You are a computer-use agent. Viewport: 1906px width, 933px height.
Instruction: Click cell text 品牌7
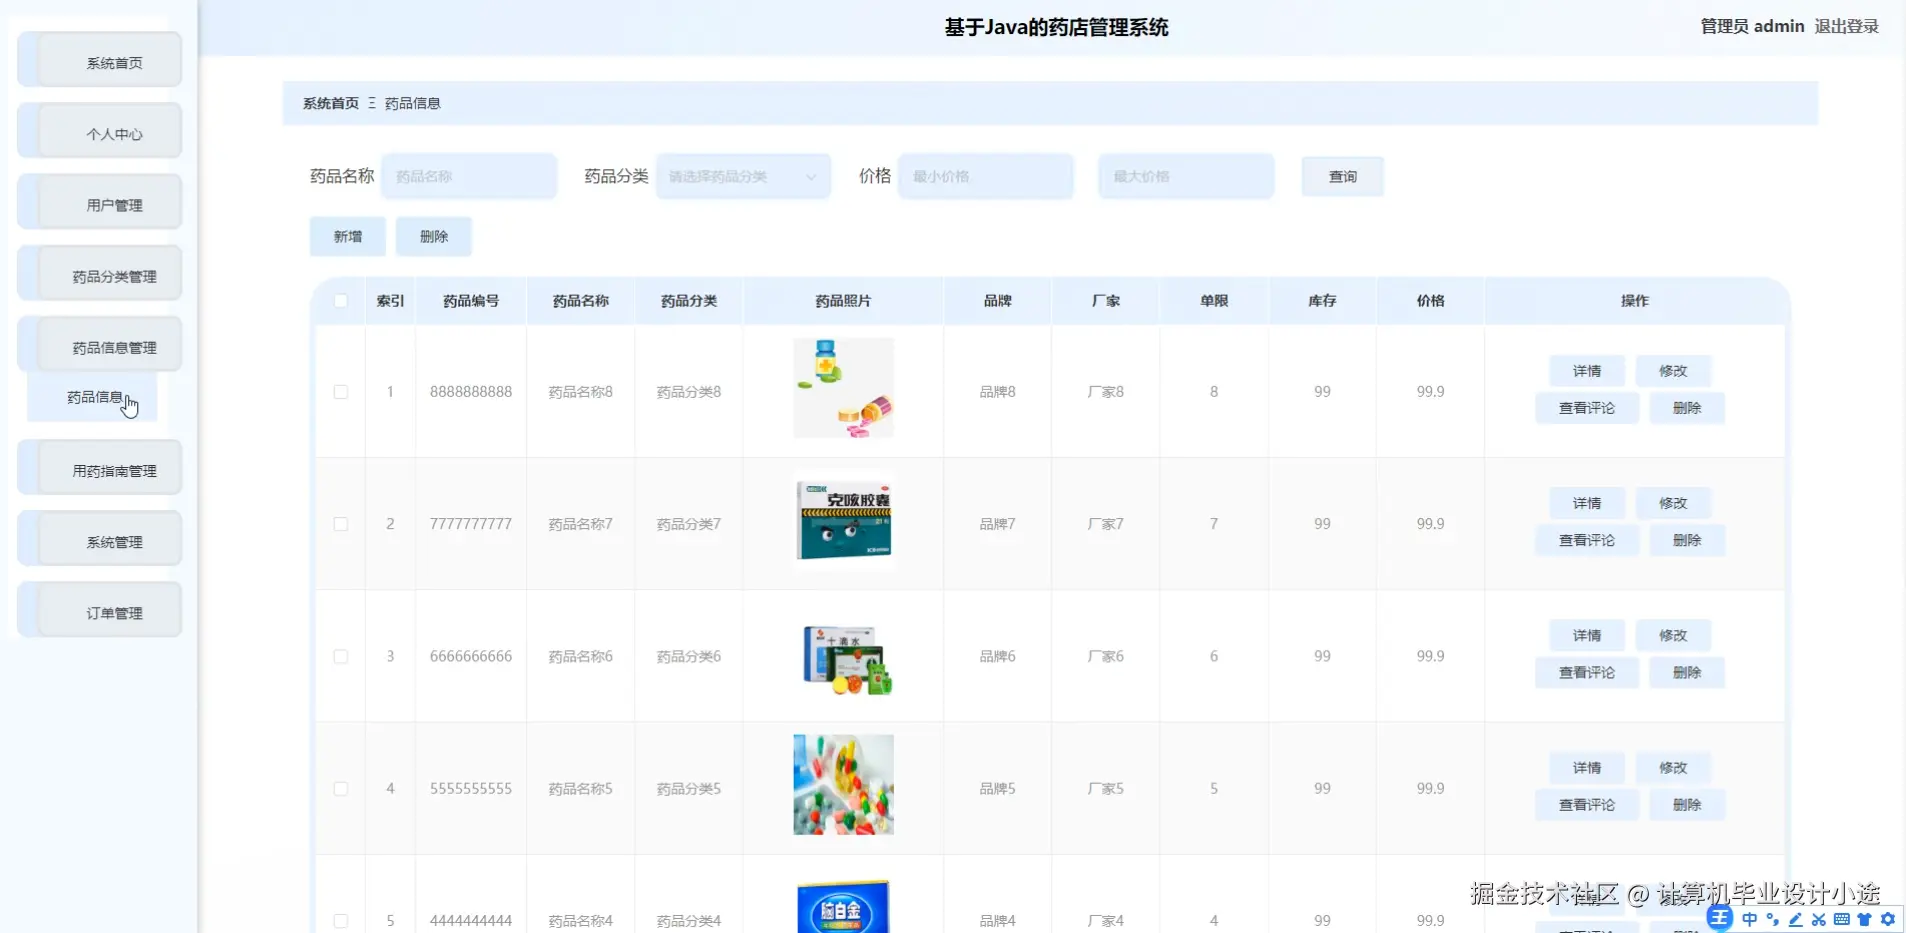[997, 524]
